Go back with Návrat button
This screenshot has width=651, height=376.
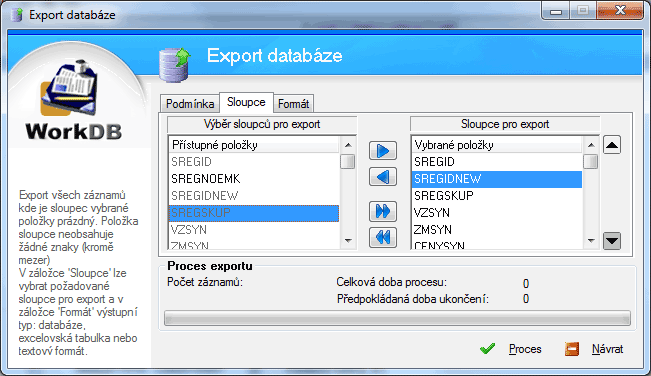tap(607, 349)
